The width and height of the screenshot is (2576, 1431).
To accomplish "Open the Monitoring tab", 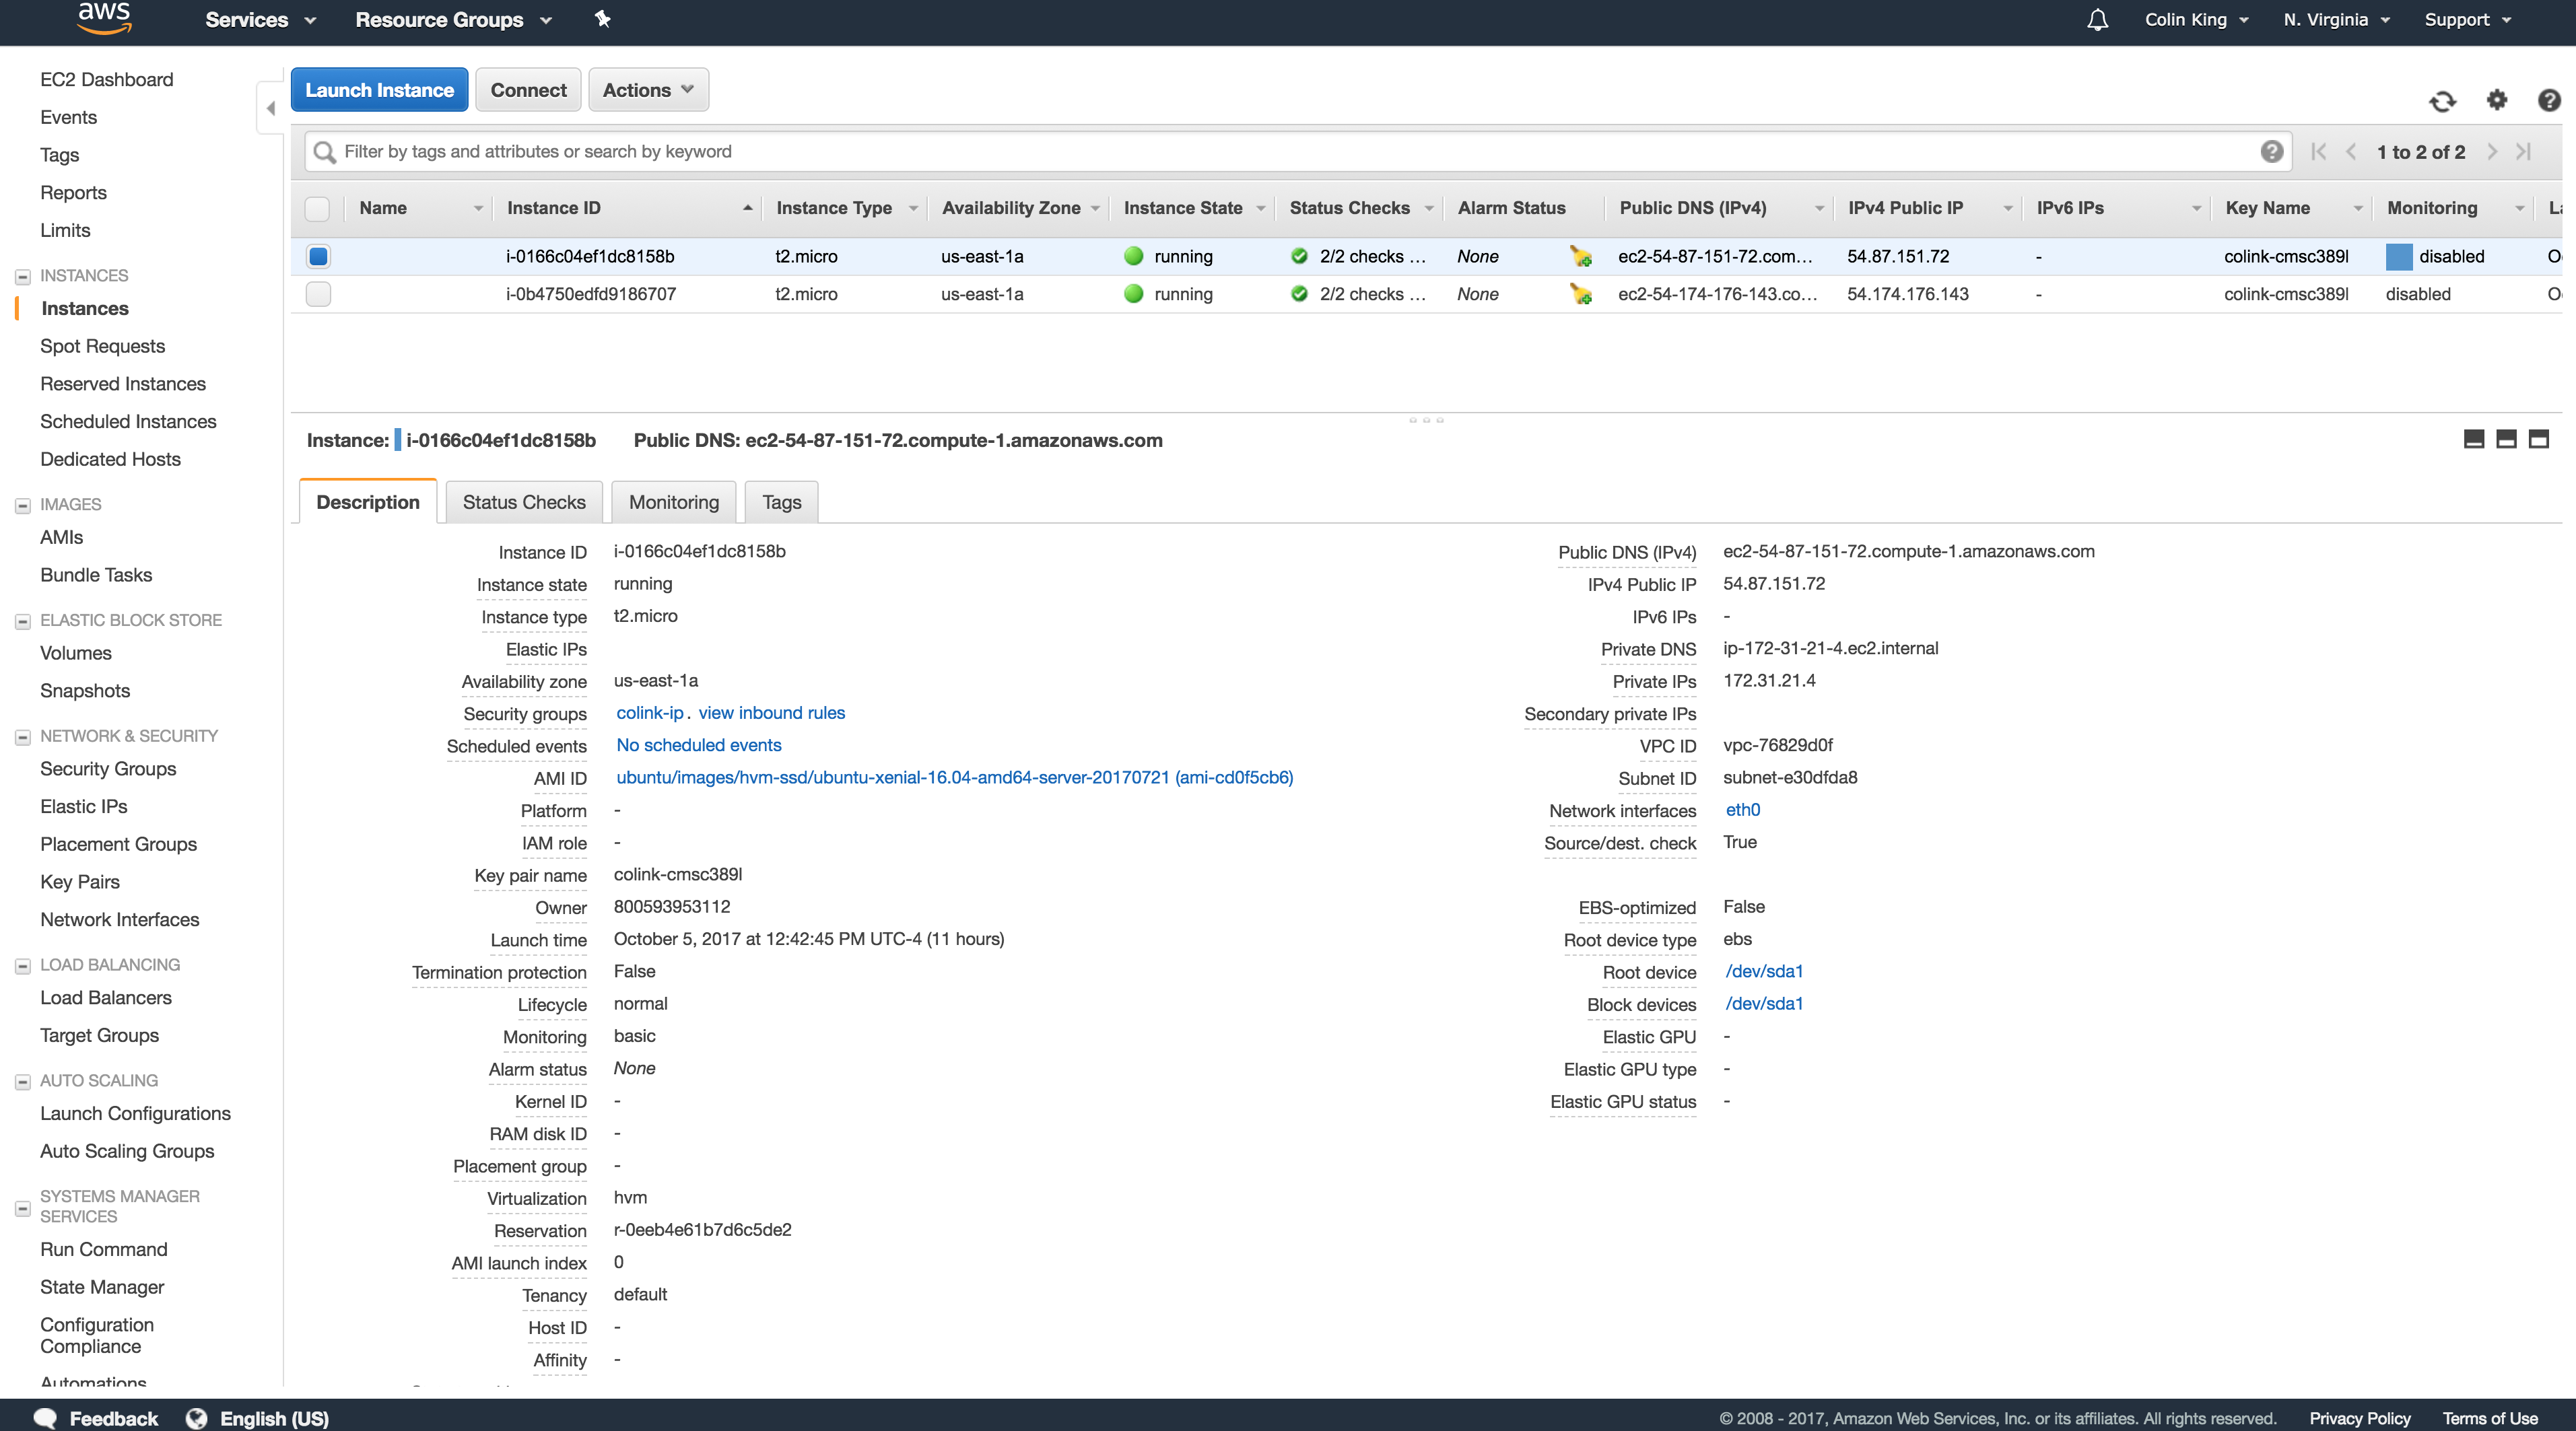I will pyautogui.click(x=673, y=502).
